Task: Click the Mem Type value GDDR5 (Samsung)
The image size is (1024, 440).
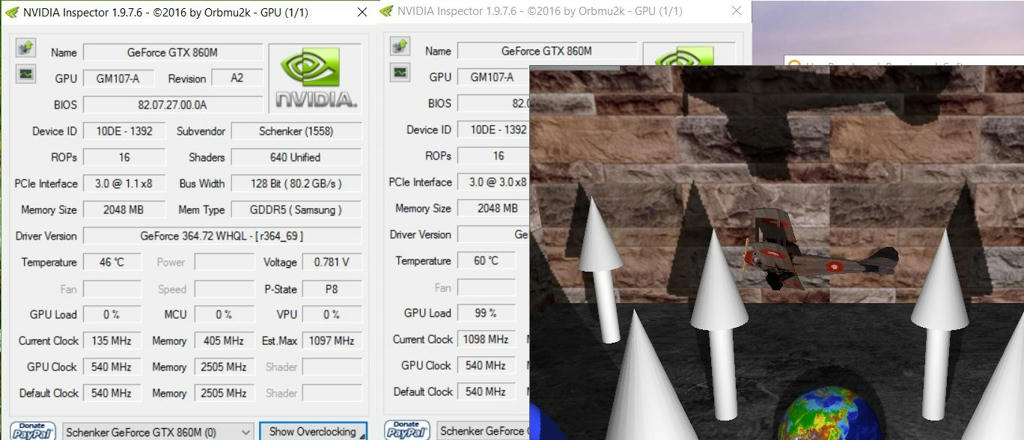Action: (296, 210)
